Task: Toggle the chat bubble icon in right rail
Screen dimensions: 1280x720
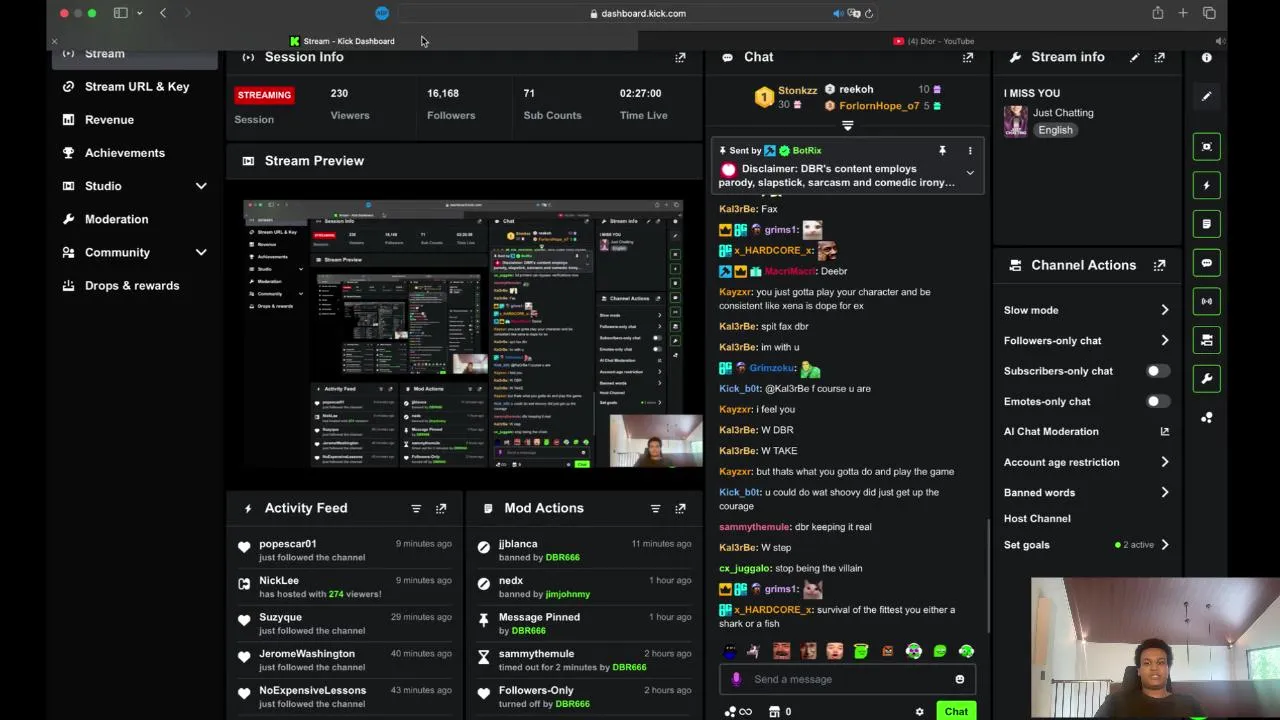Action: tap(1207, 263)
